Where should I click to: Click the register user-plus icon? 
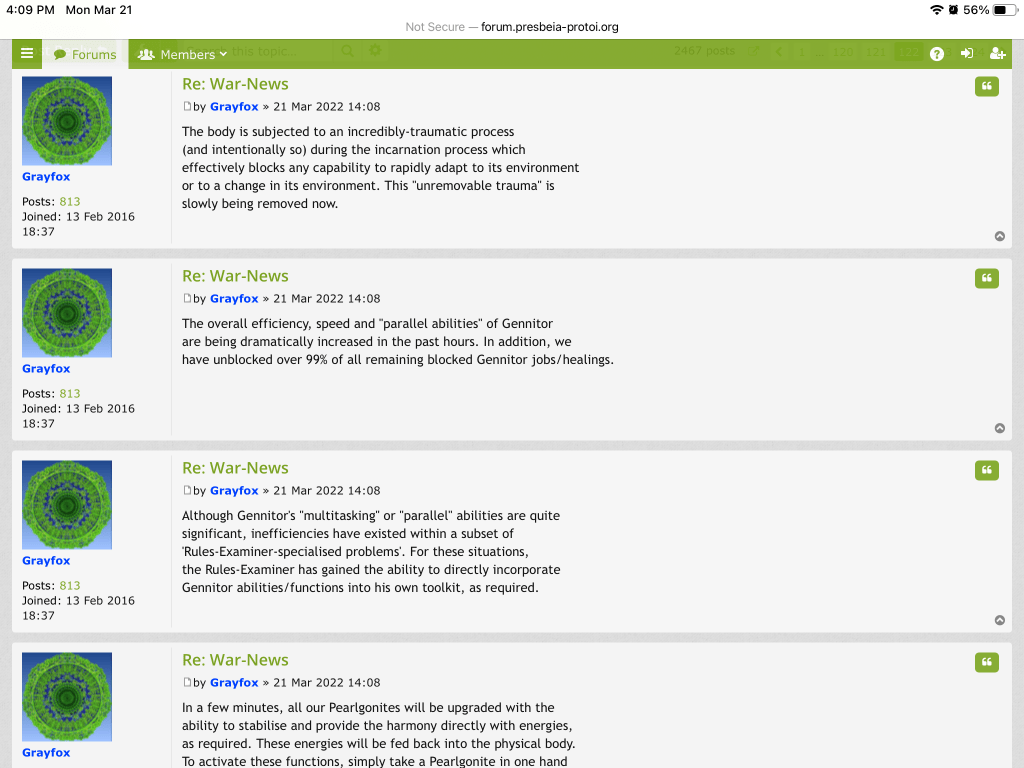coord(997,54)
